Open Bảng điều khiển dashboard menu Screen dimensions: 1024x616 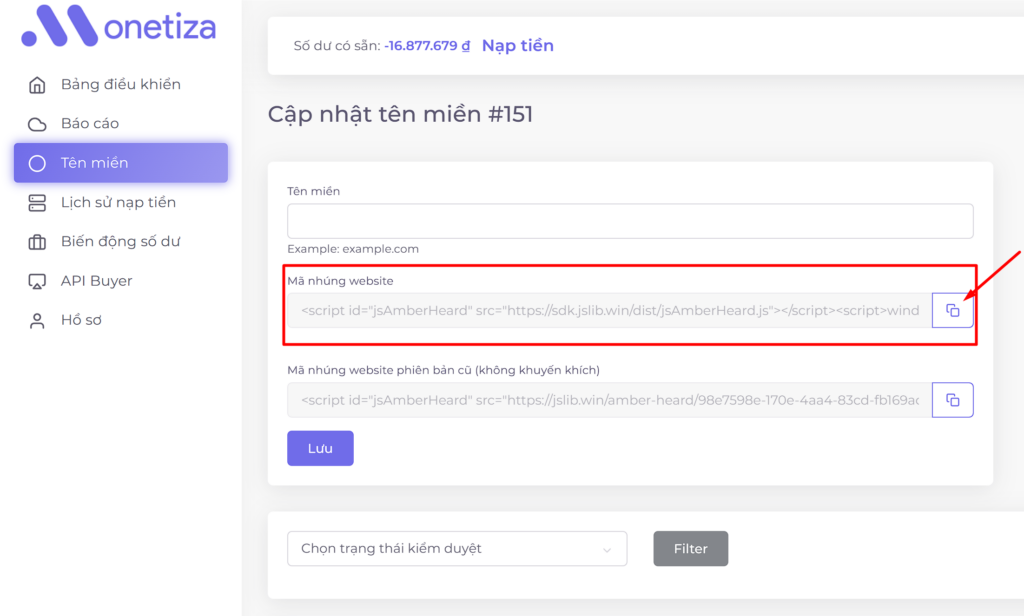coord(121,84)
